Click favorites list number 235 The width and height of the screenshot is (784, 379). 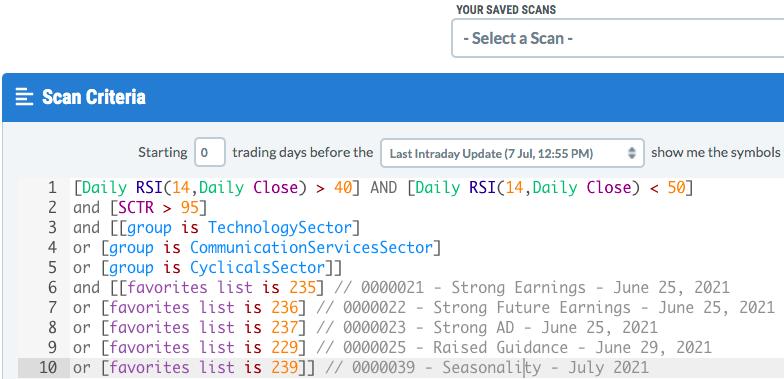(303, 288)
